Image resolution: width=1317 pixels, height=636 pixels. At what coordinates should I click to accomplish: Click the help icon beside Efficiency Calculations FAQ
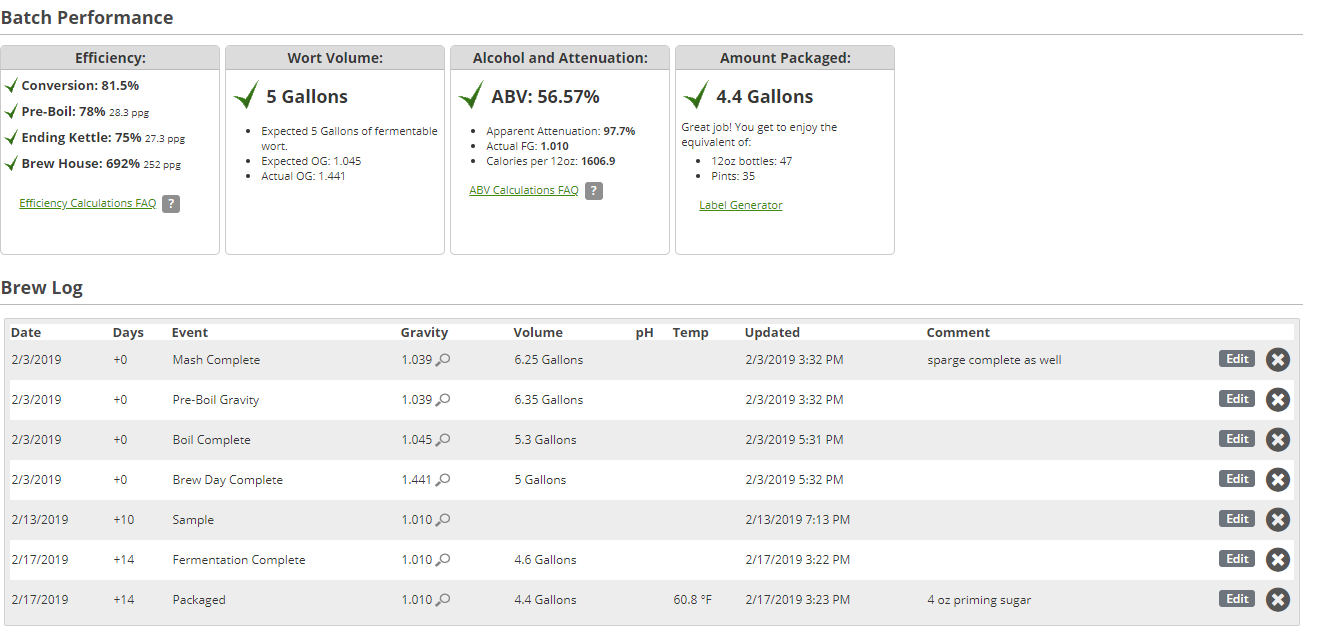click(171, 204)
